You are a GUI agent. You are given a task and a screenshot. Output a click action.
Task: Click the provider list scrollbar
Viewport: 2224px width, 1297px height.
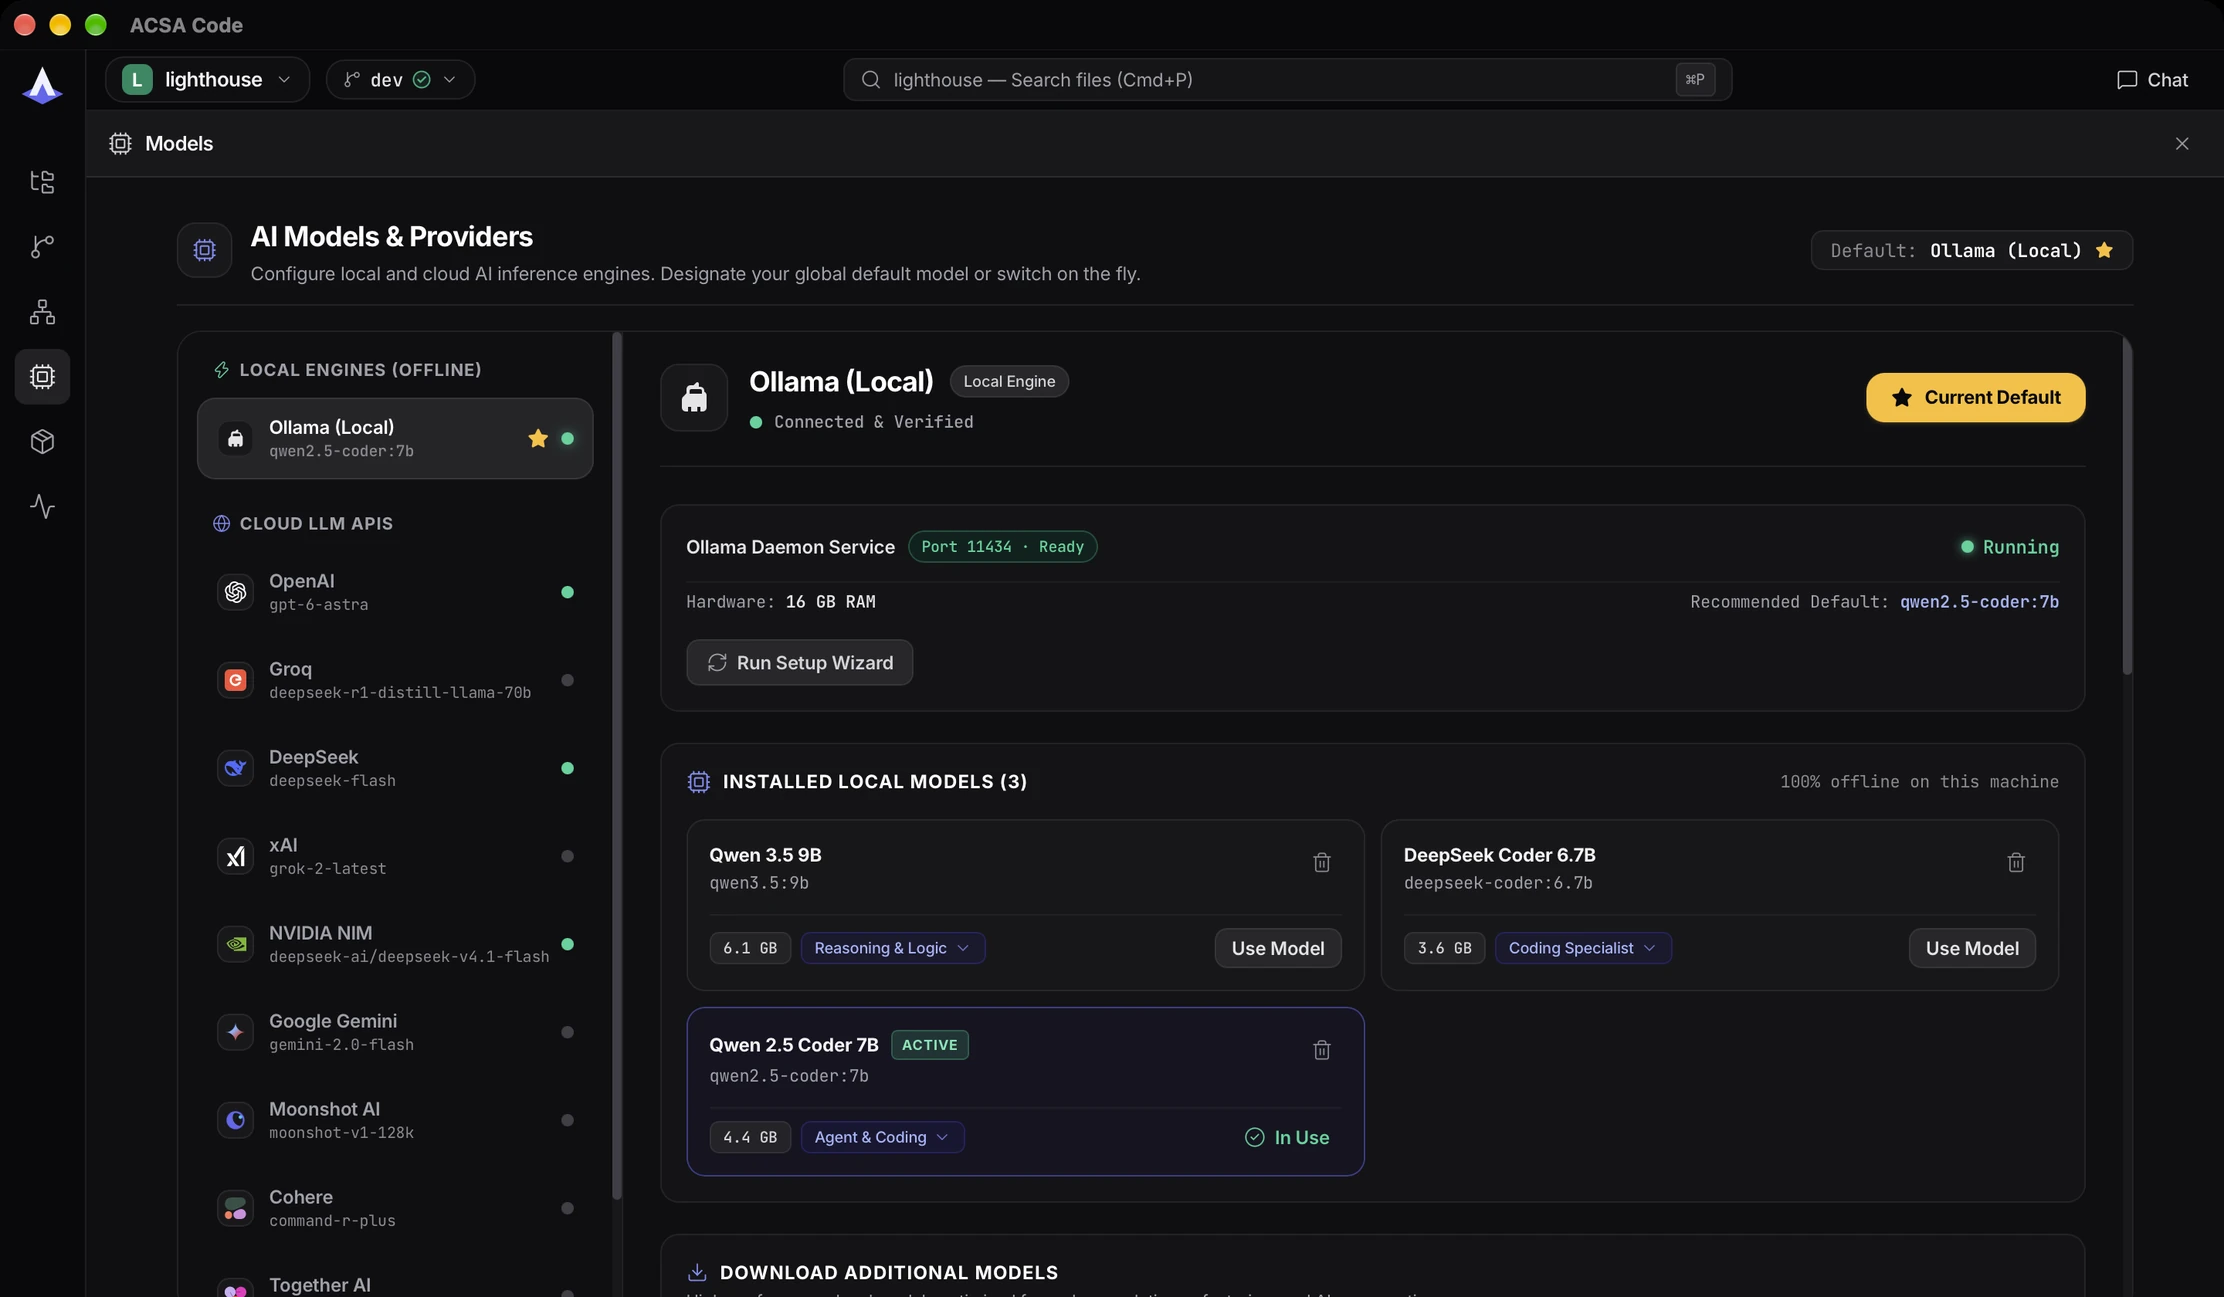coord(617,766)
